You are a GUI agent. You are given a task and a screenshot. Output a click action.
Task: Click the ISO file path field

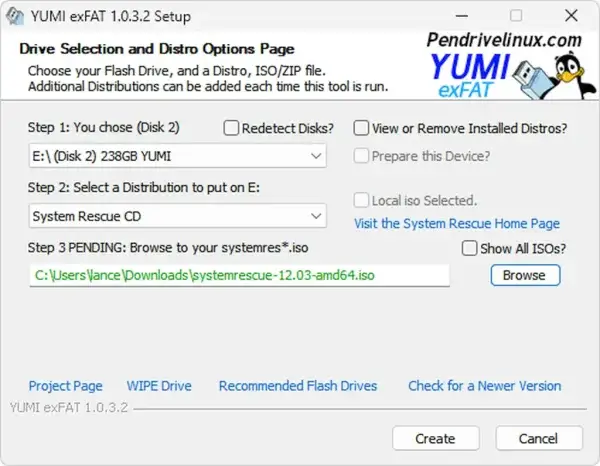click(238, 275)
